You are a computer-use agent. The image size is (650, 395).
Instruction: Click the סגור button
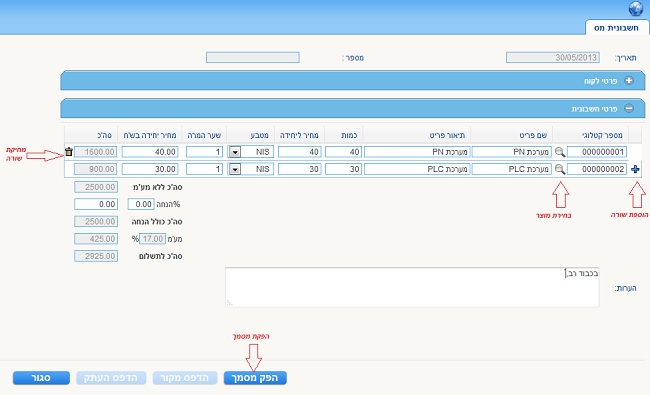point(41,378)
